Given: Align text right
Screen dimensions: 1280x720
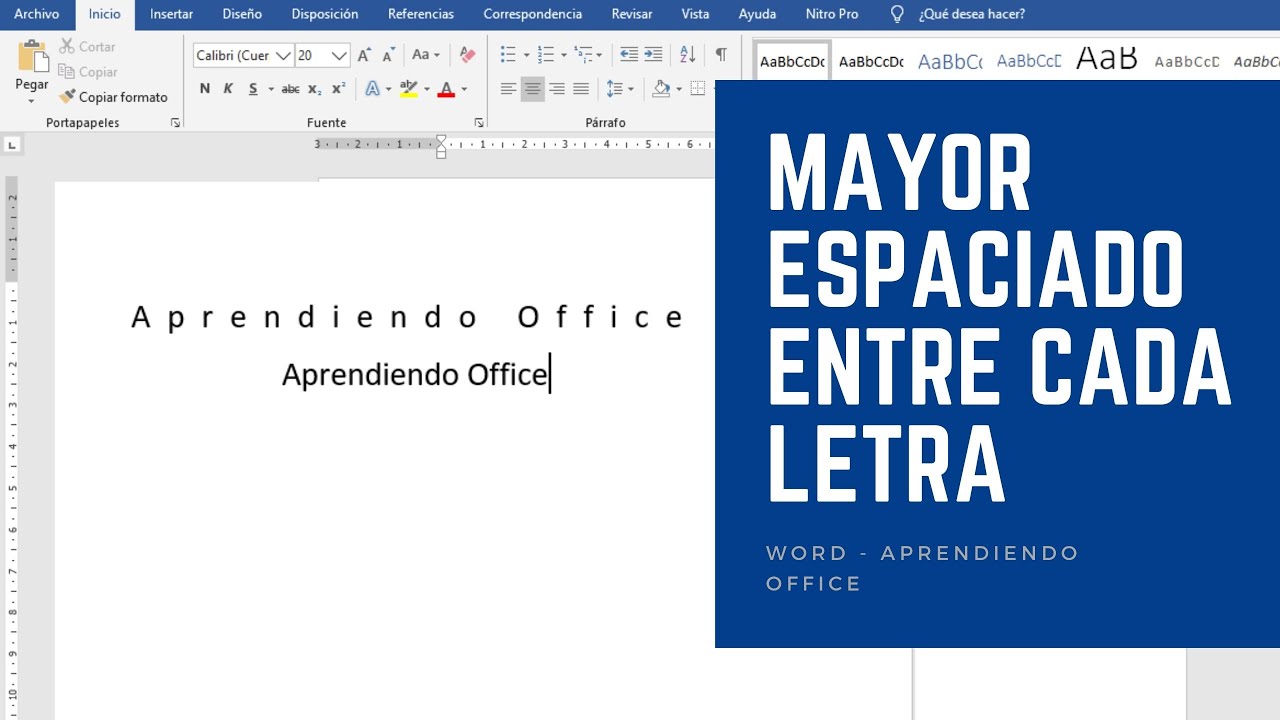Looking at the screenshot, I should pos(556,89).
